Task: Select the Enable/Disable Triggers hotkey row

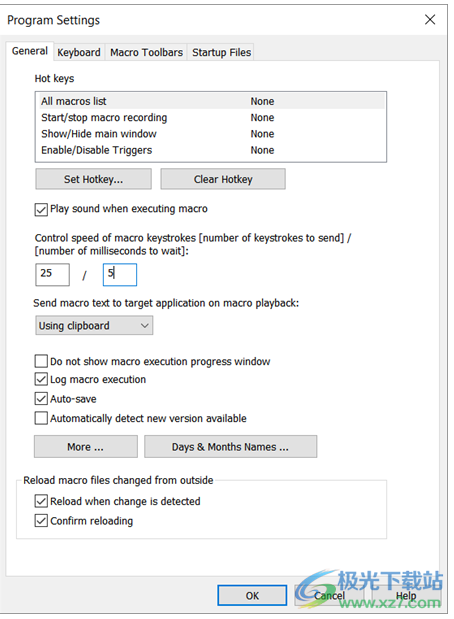Action: [x=211, y=150]
